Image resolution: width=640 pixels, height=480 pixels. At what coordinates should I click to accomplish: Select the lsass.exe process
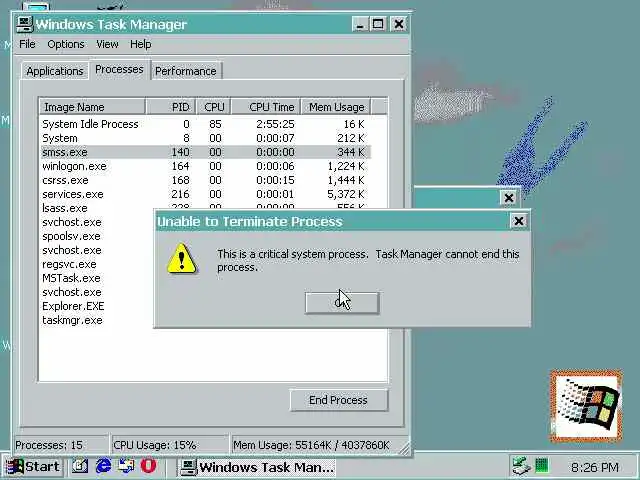[65, 208]
